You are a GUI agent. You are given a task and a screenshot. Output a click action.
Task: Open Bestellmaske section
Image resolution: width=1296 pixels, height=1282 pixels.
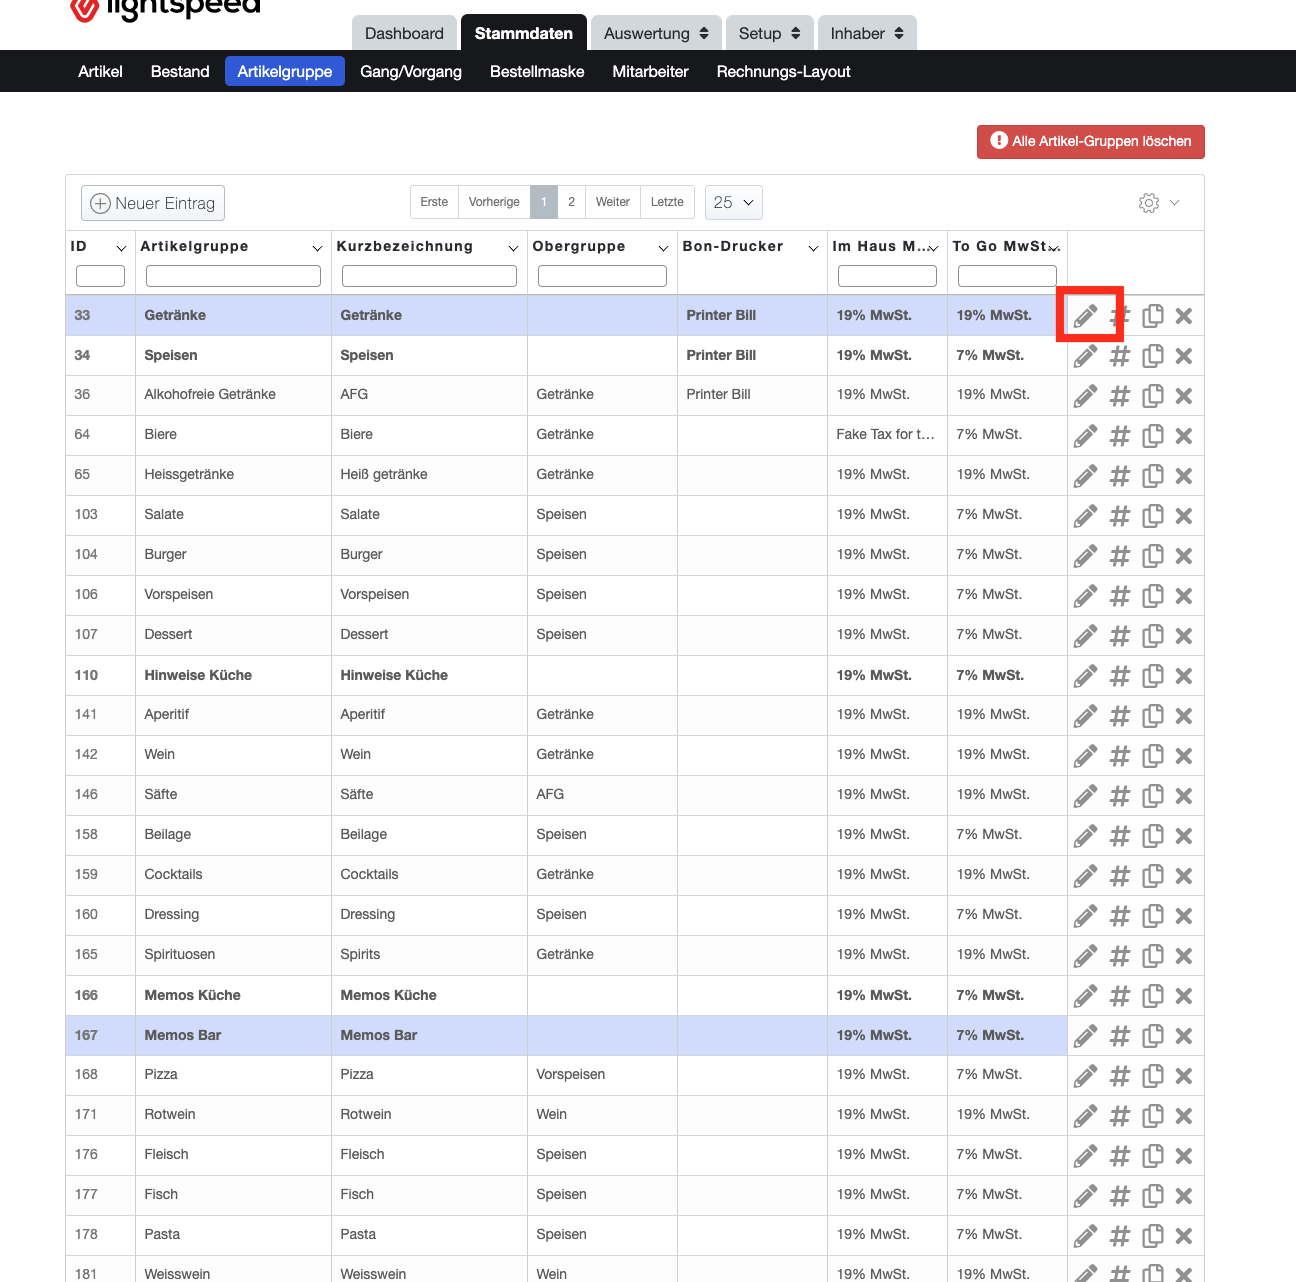(537, 71)
